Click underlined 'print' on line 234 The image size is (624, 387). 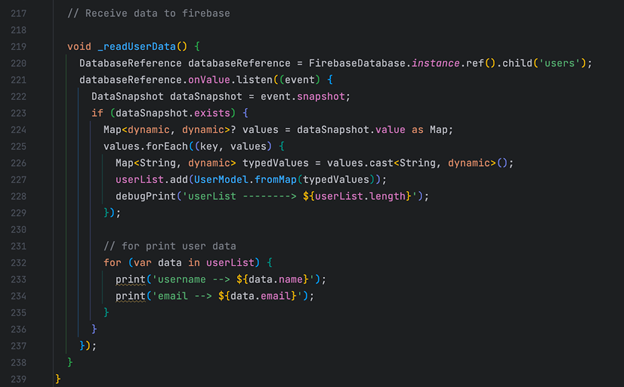[131, 296]
